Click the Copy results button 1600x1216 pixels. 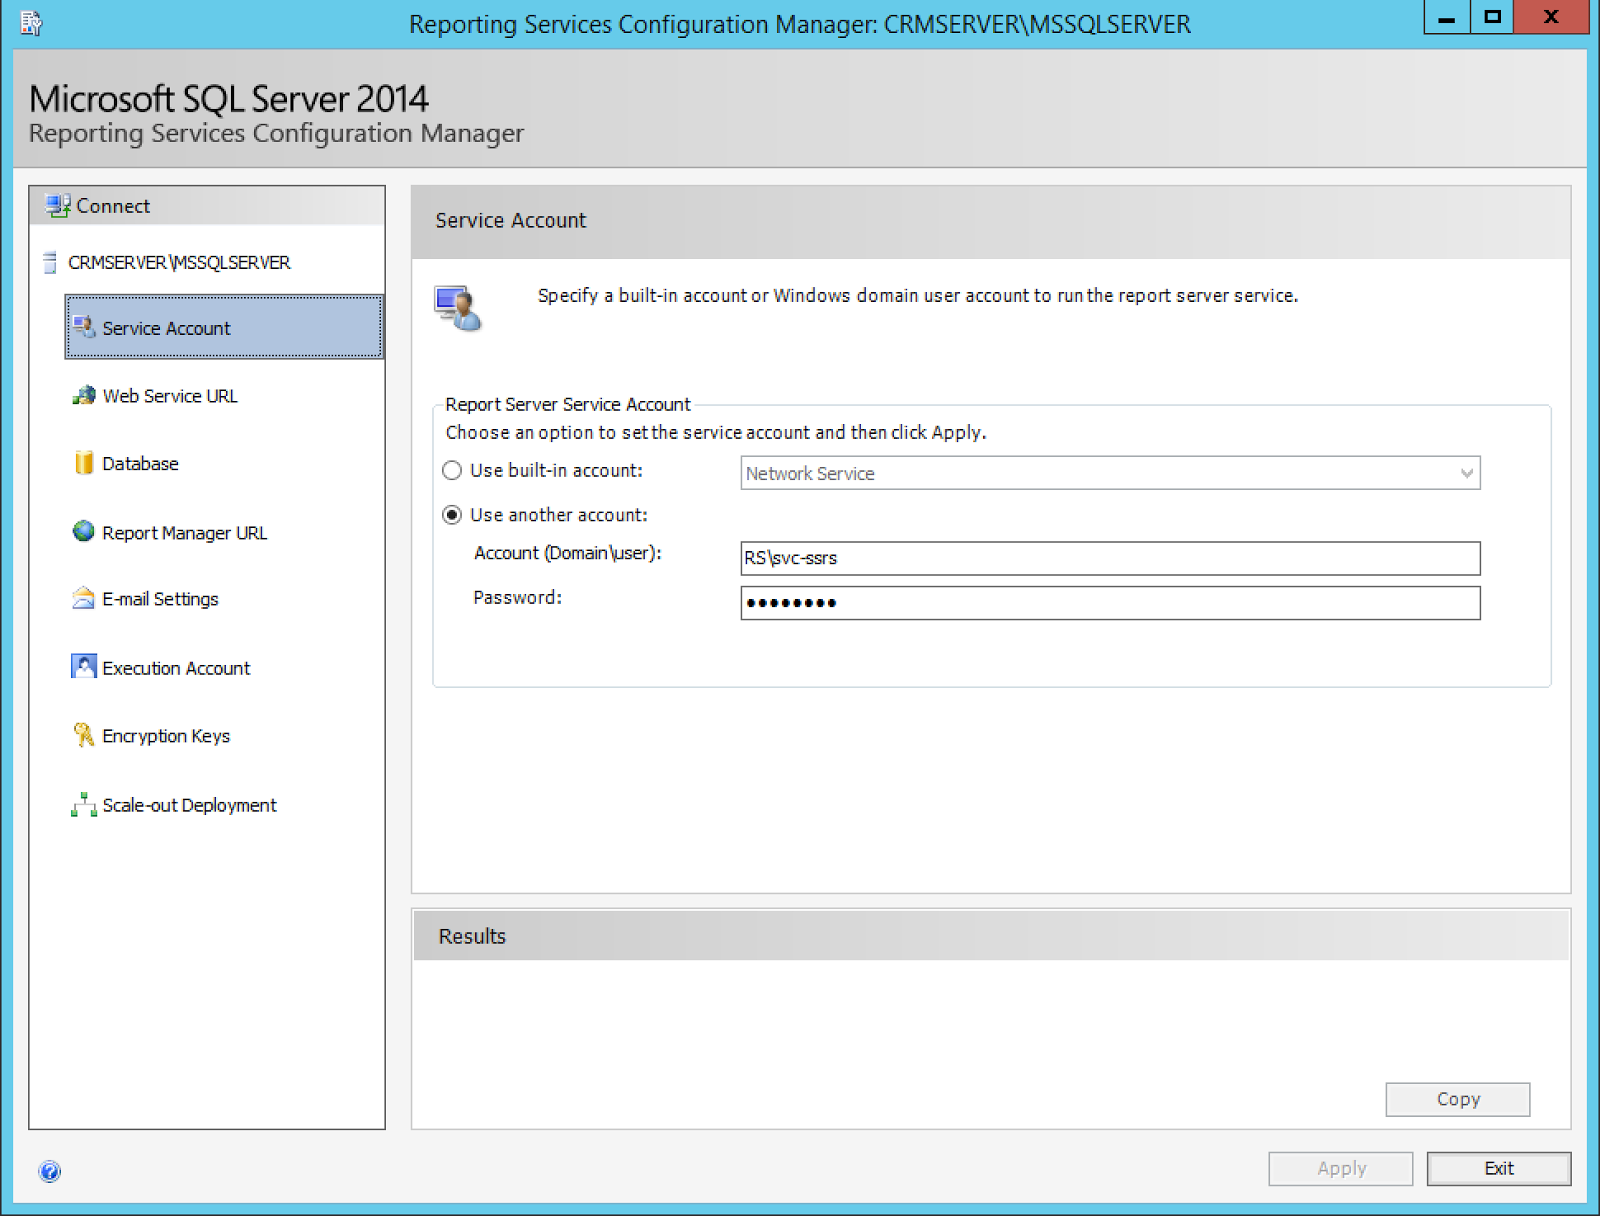tap(1457, 1099)
